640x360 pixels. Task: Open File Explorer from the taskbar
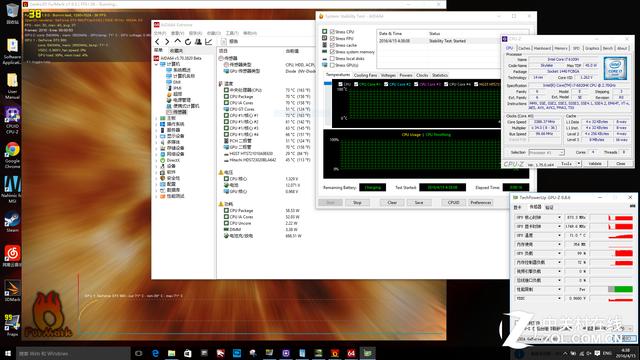(171, 353)
